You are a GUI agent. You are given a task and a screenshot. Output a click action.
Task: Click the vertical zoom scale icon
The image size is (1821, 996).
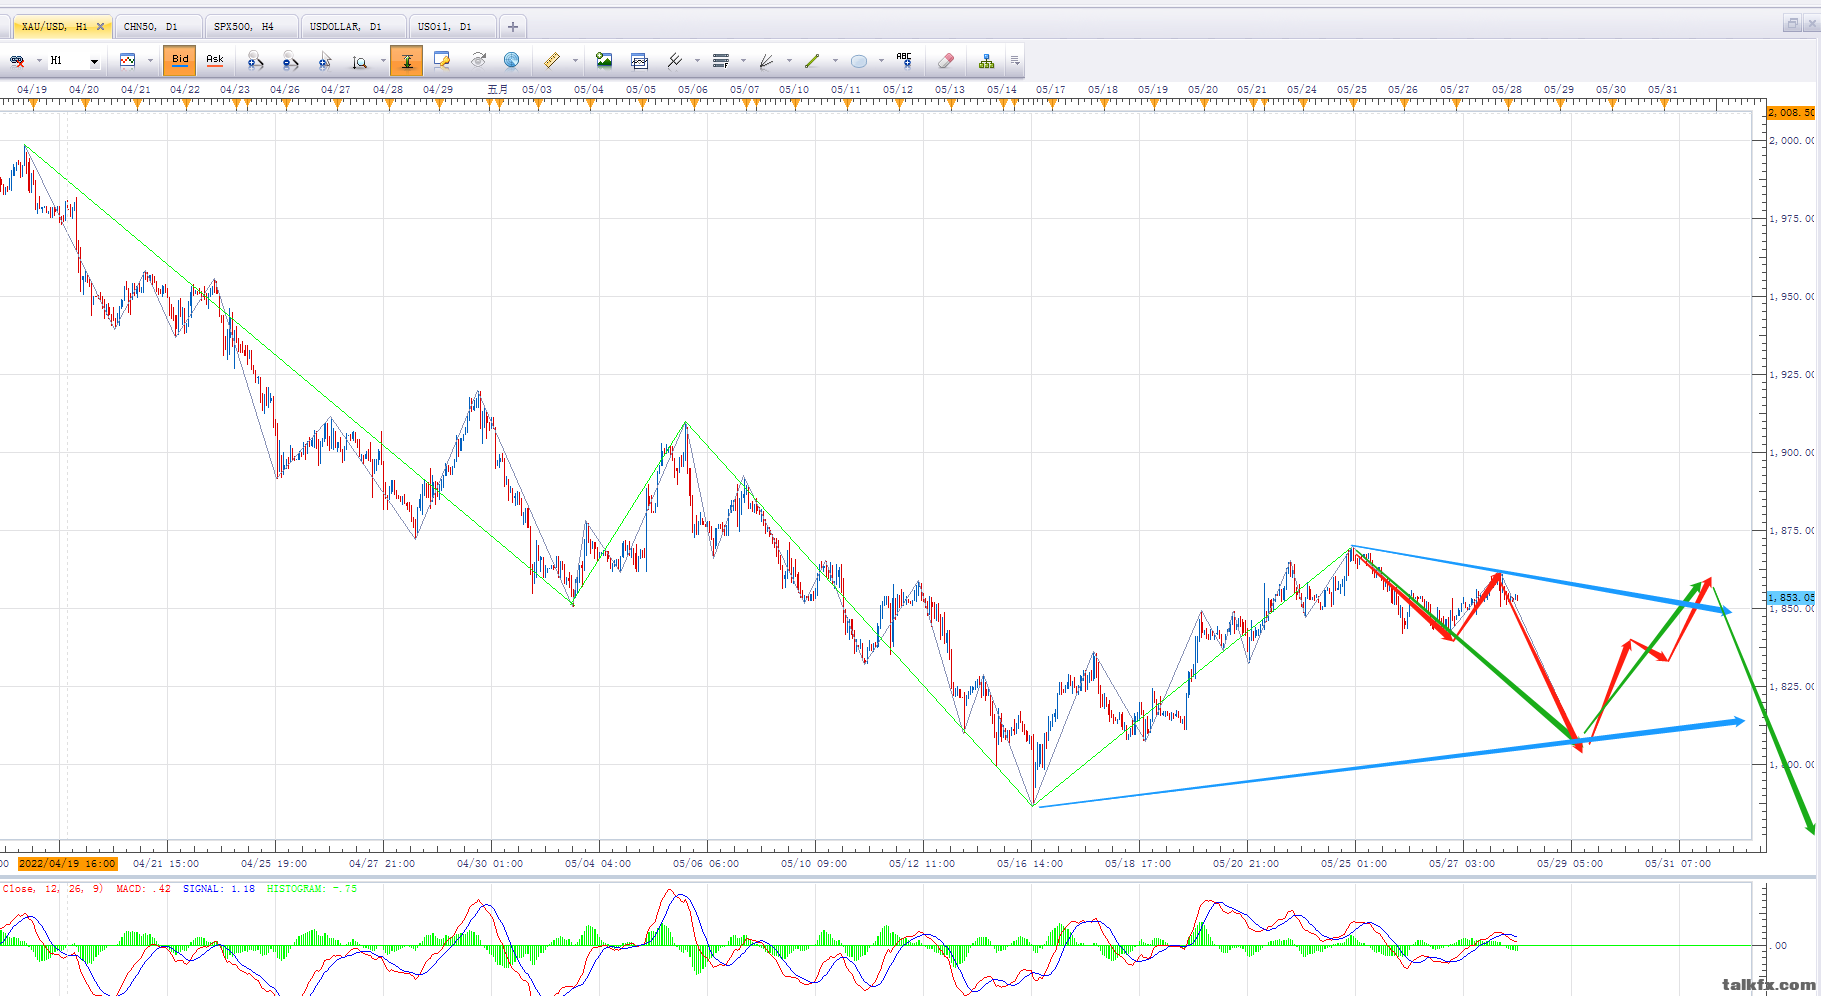[x=360, y=61]
